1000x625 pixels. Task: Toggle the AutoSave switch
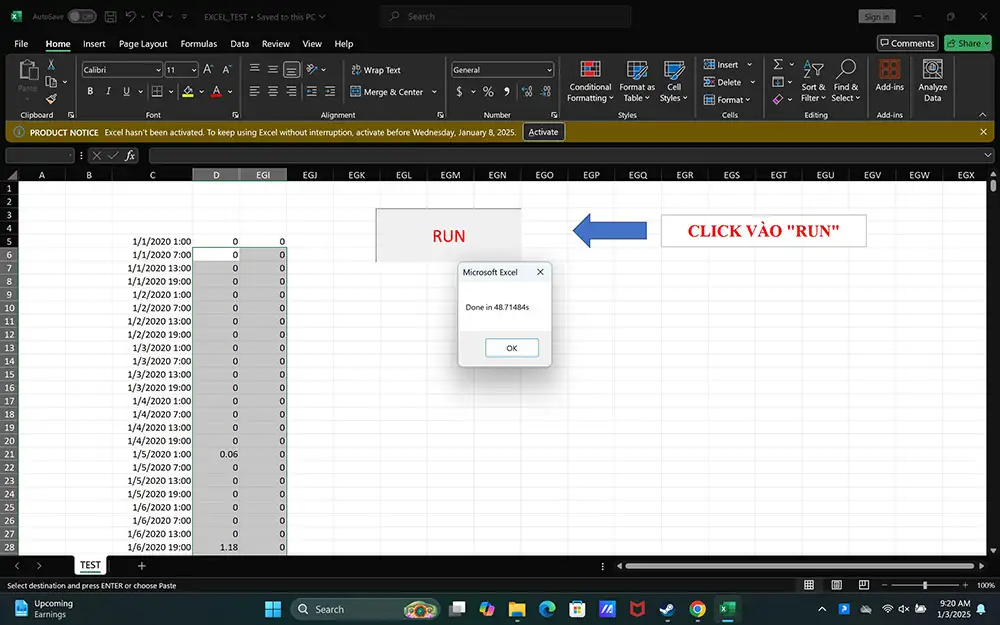[x=82, y=17]
